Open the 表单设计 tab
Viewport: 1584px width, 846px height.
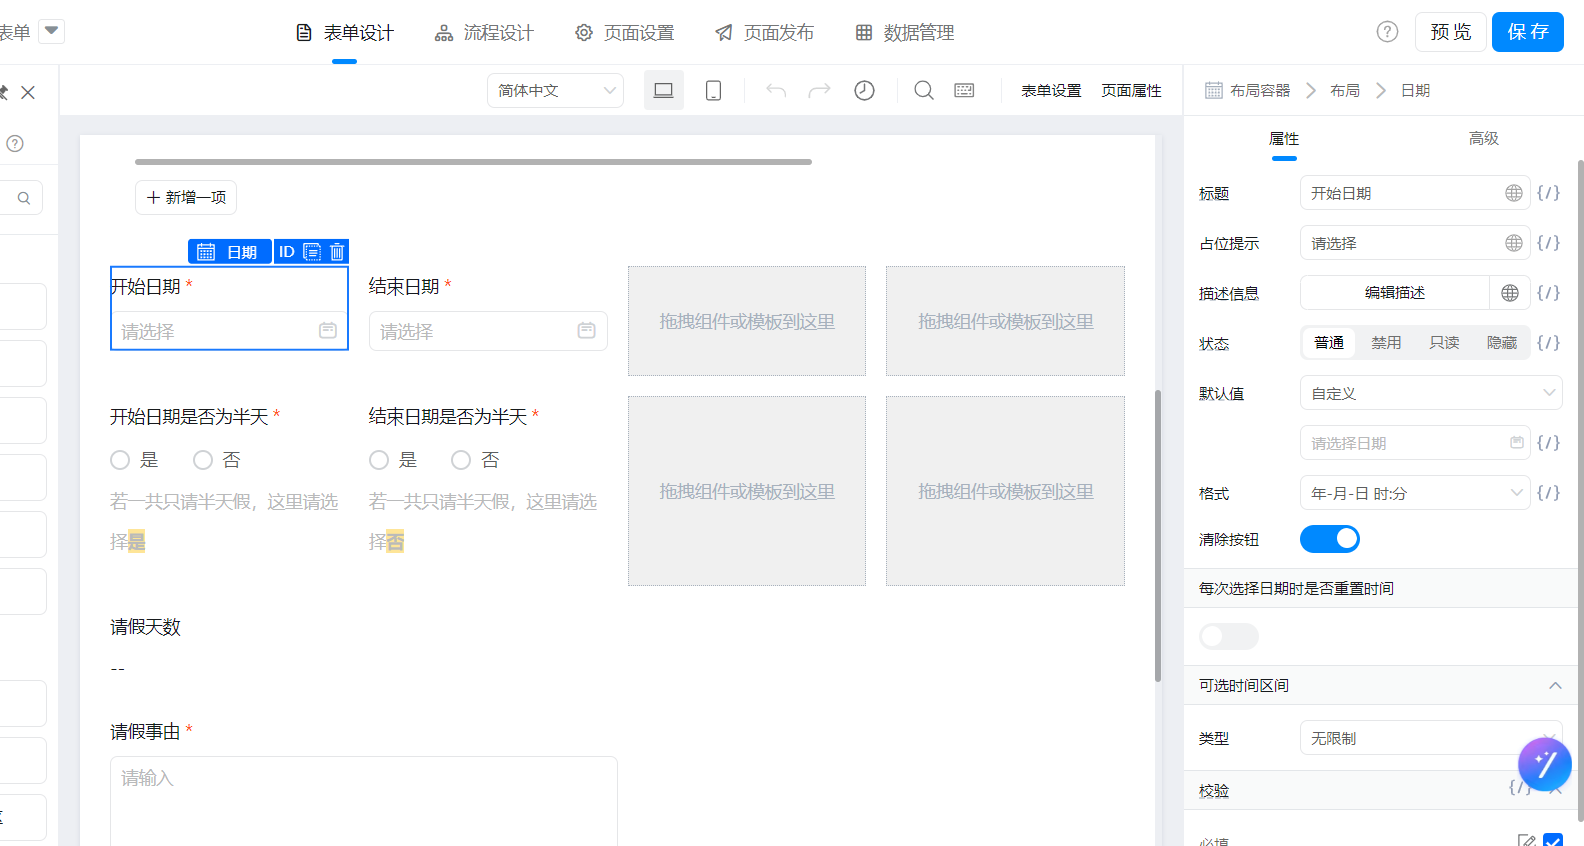tap(344, 33)
